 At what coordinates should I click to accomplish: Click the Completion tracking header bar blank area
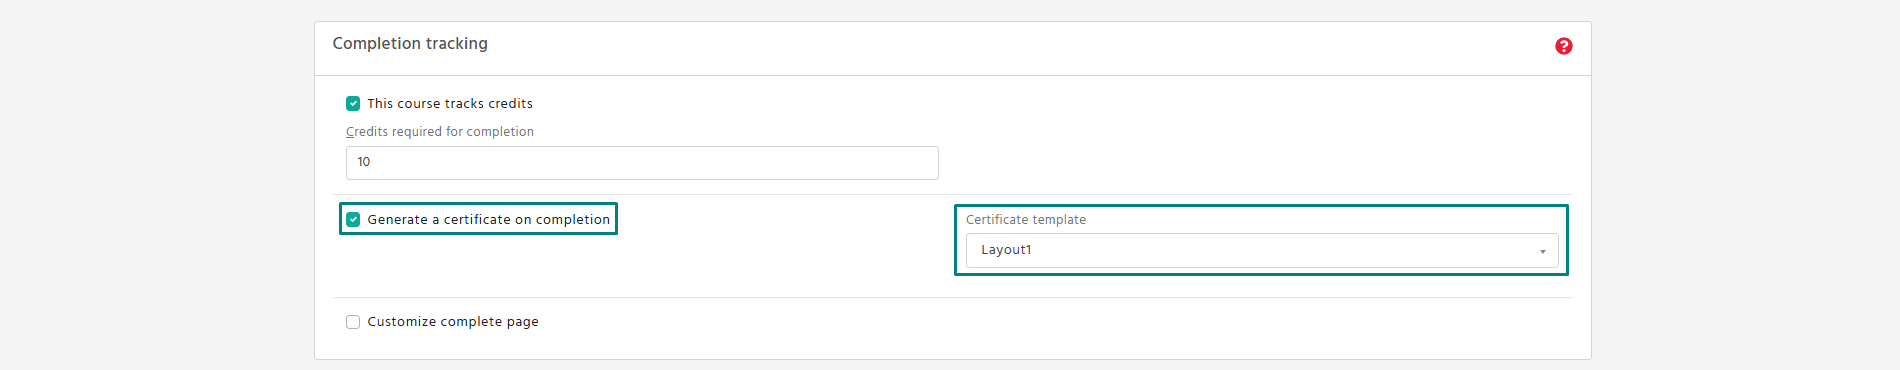tap(1000, 47)
